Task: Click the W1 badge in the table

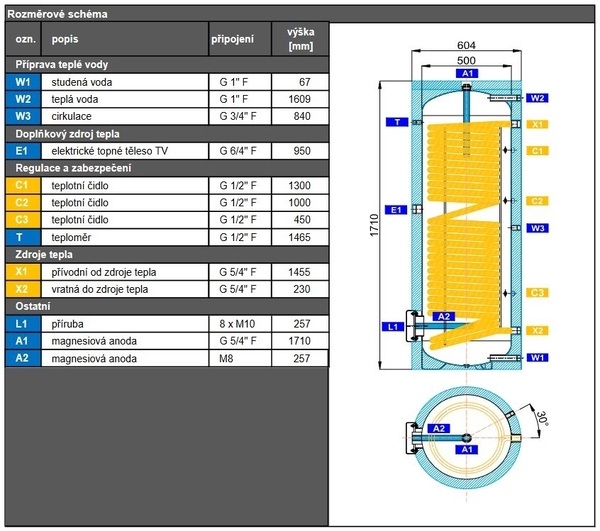Action: click(x=23, y=81)
